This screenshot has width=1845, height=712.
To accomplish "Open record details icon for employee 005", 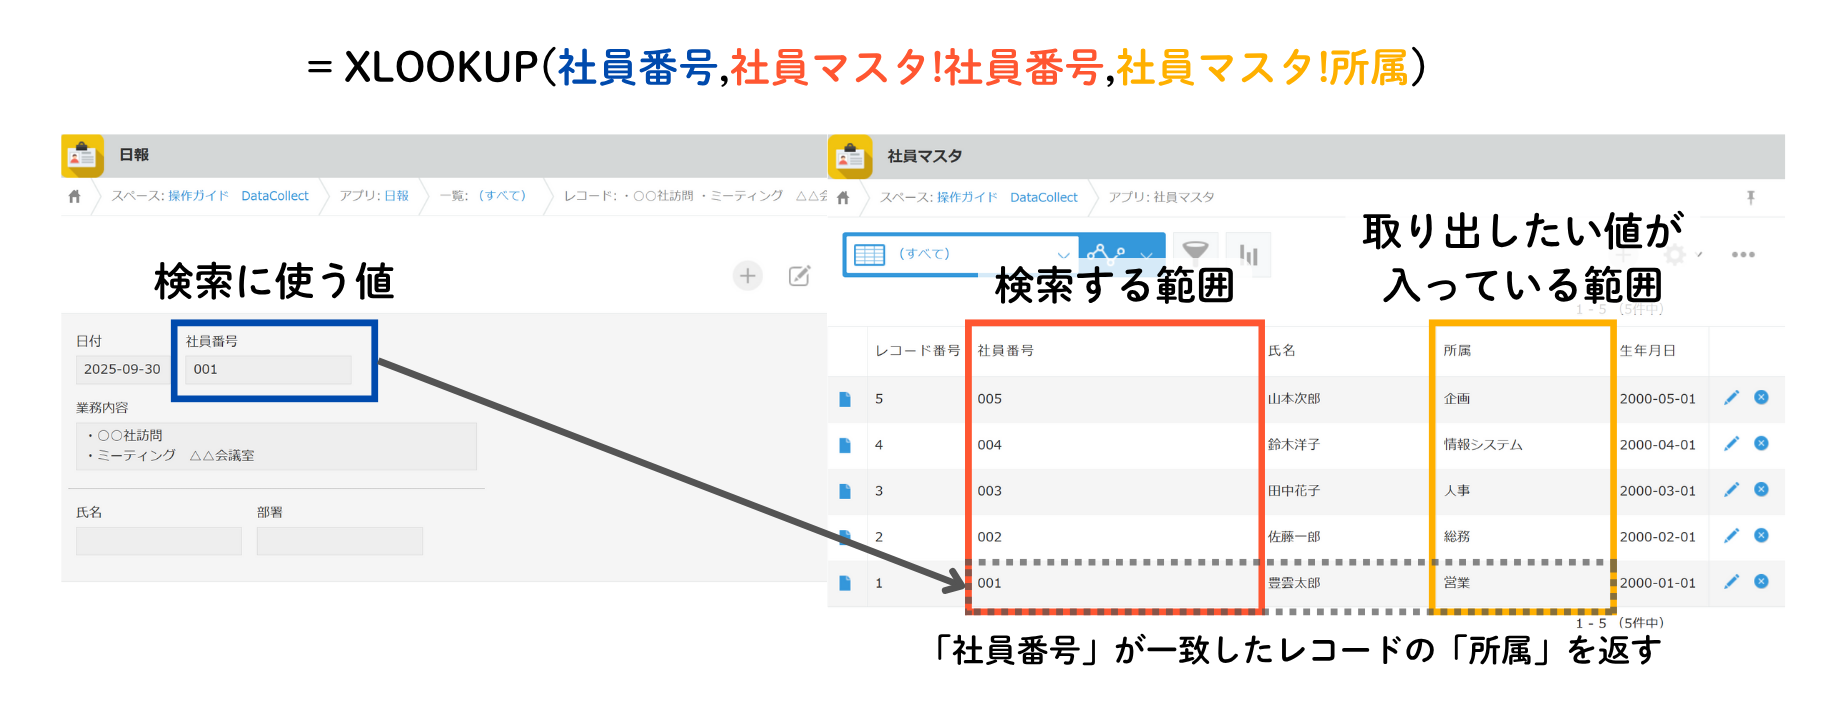I will [x=845, y=399].
